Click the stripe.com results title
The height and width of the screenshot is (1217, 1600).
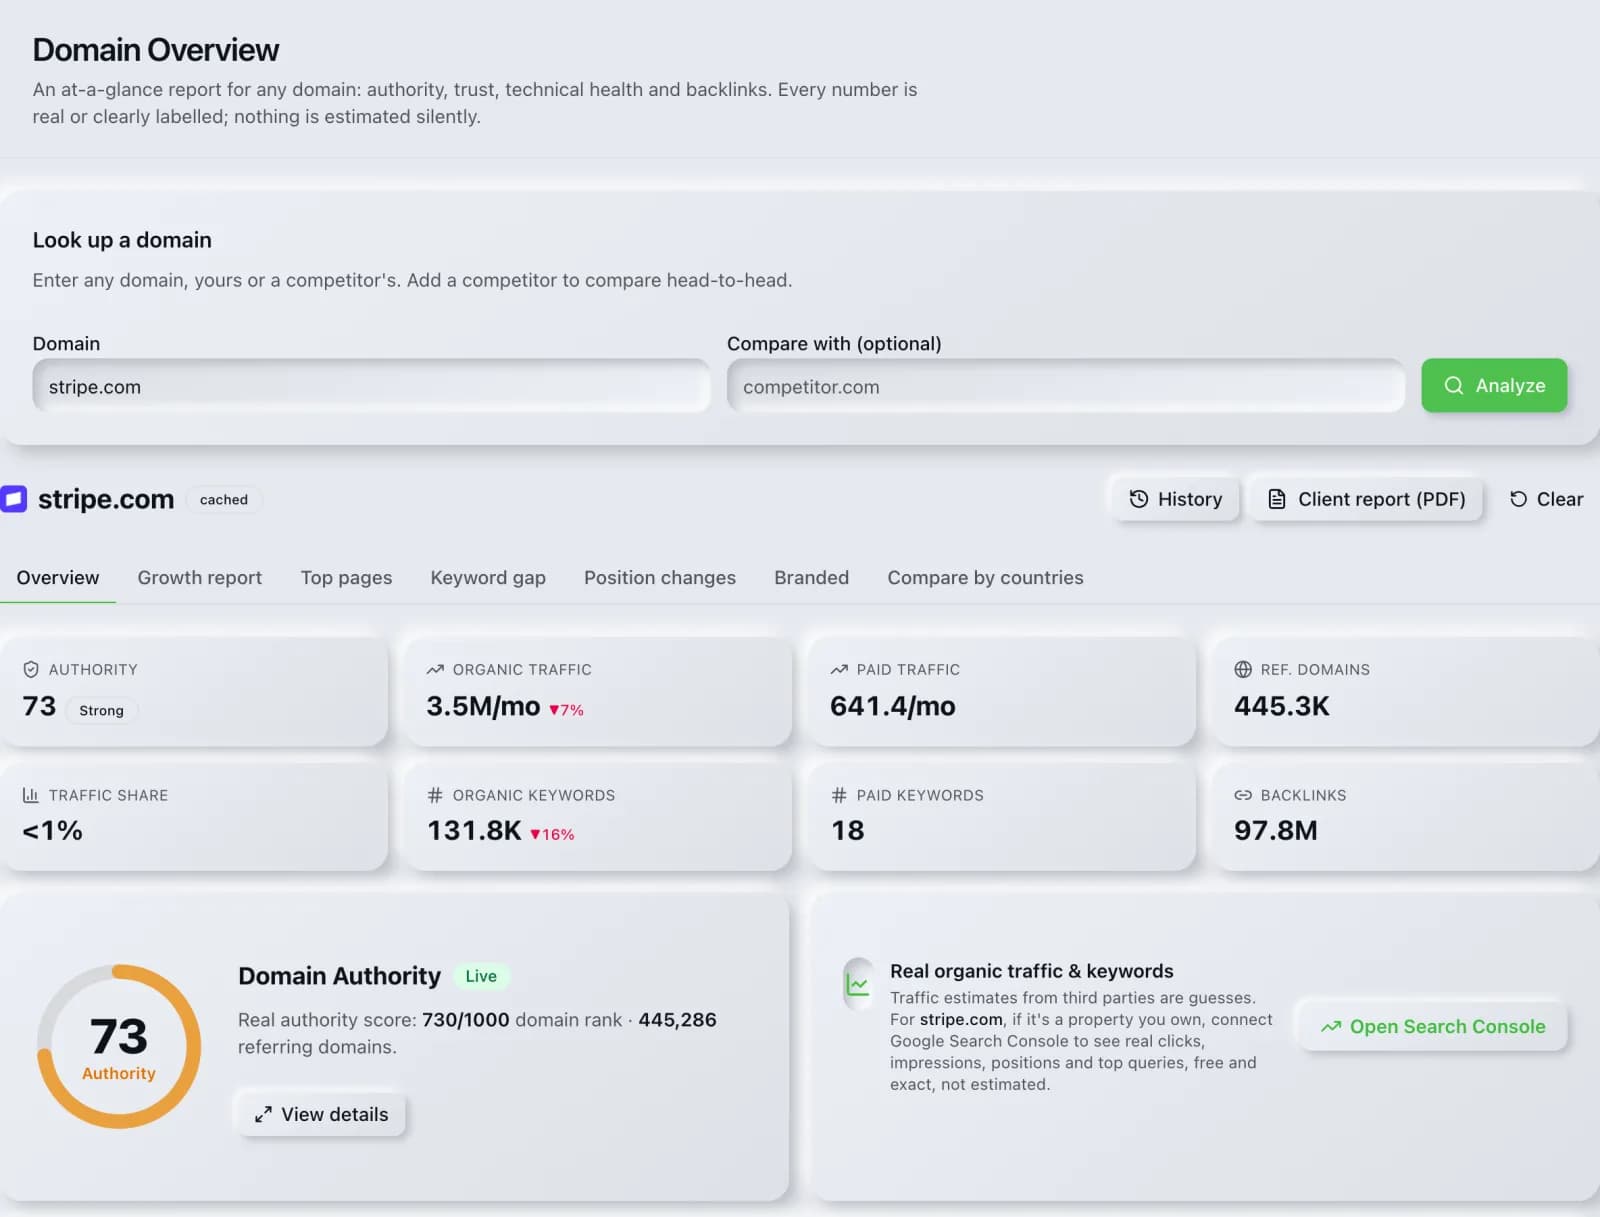[x=106, y=499]
